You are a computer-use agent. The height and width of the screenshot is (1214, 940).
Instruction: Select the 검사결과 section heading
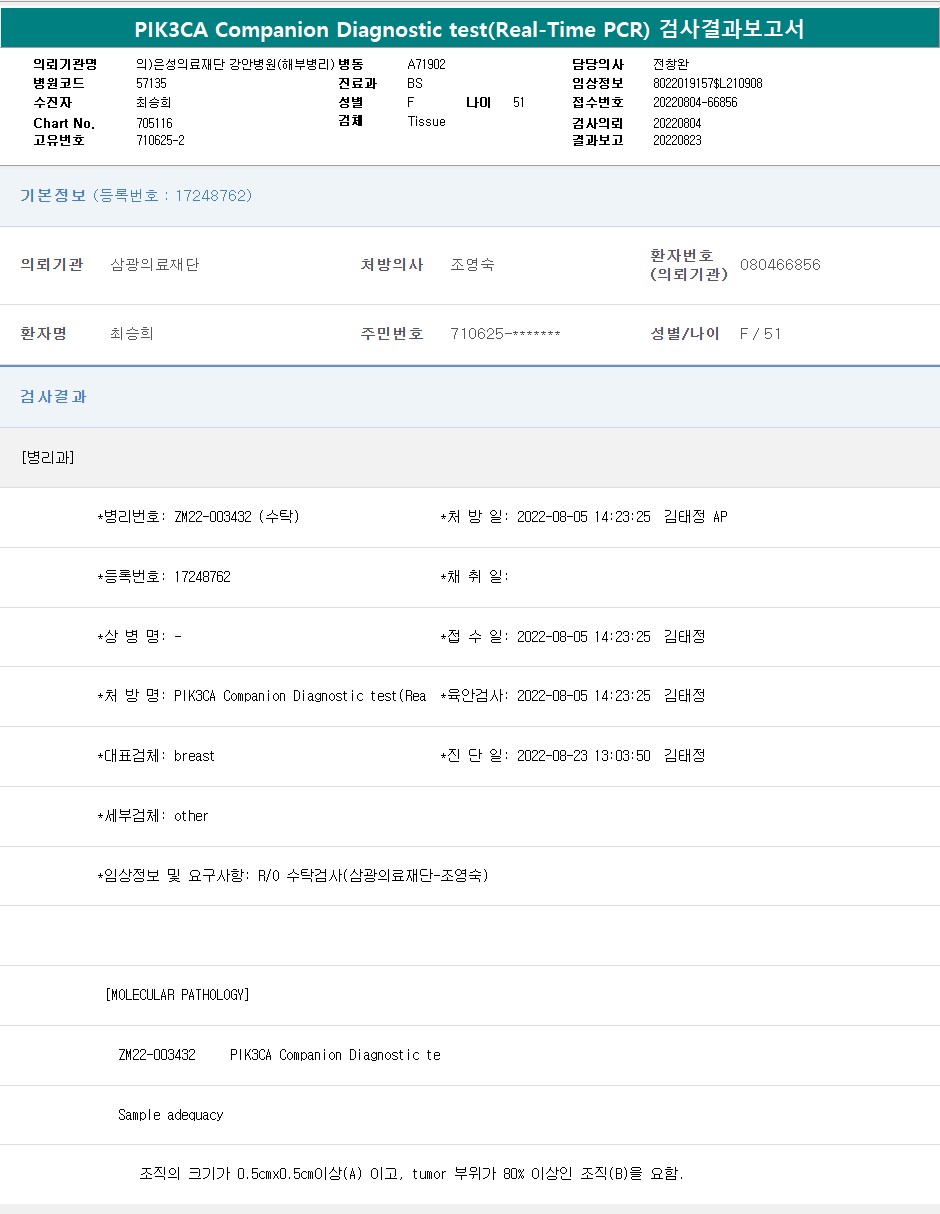click(x=53, y=397)
